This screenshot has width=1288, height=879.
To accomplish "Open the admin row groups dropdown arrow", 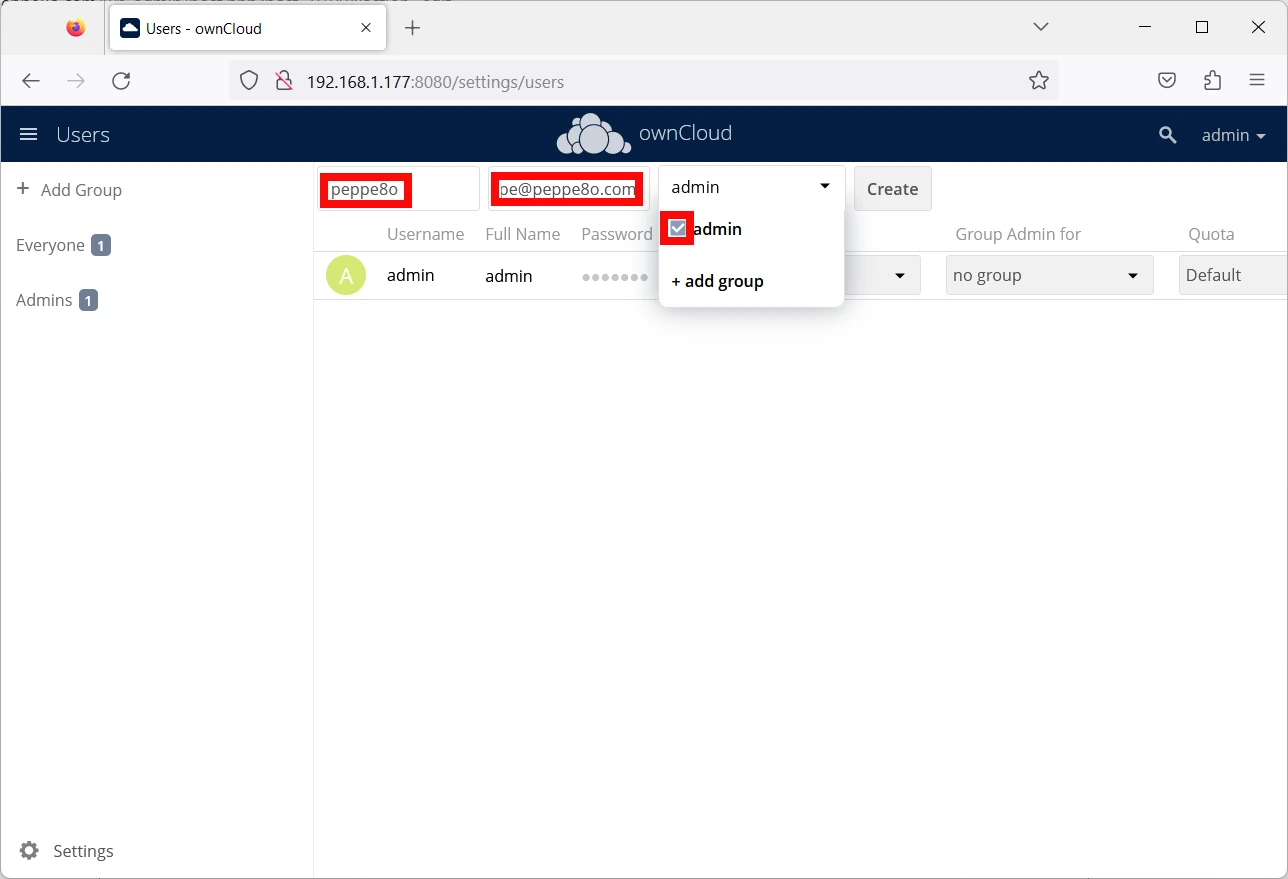I will click(899, 275).
